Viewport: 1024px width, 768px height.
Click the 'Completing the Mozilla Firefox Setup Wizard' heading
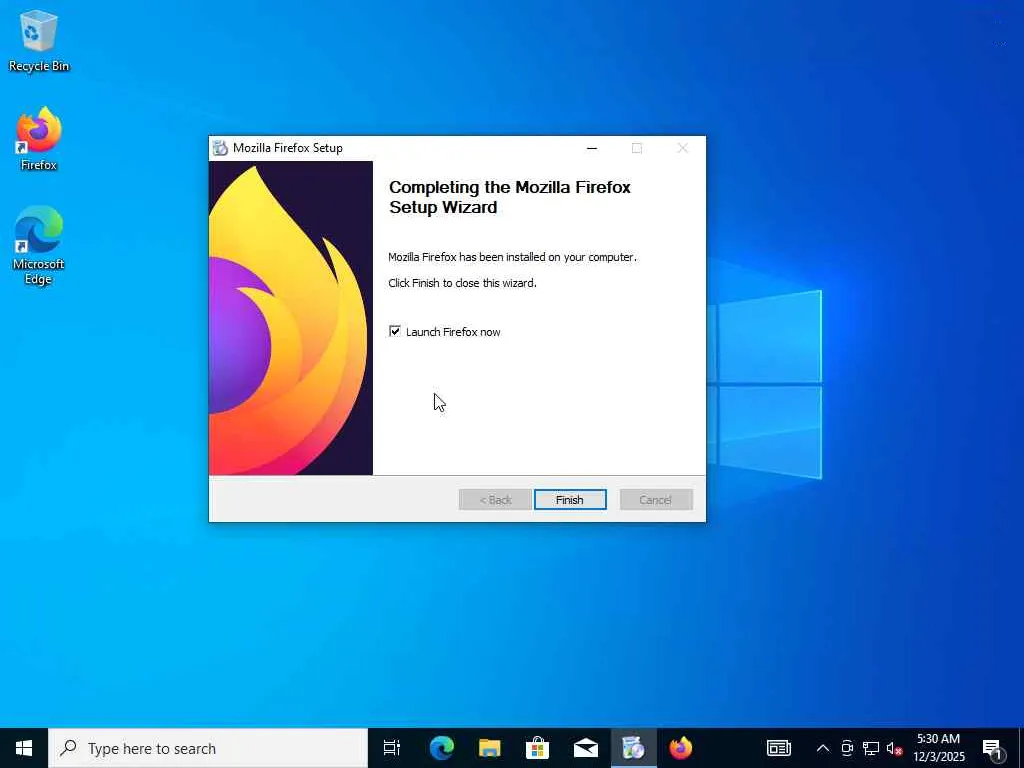[x=510, y=197]
